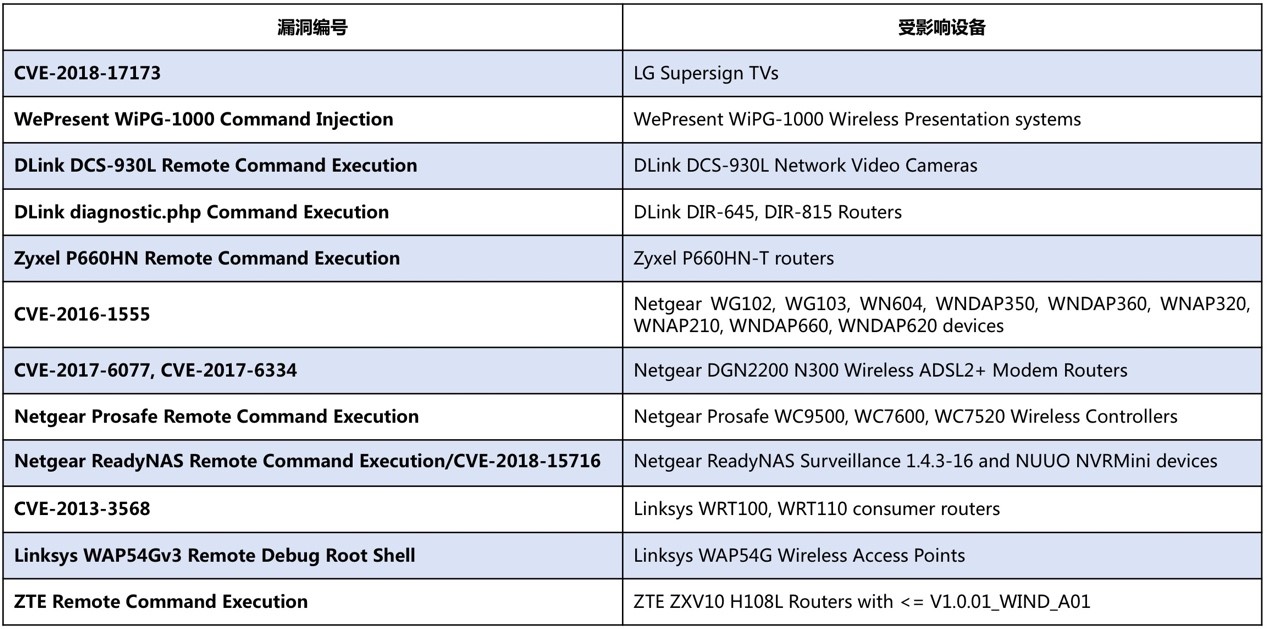Select the LG Supersign TVs cell
This screenshot has width=1267, height=629.
click(x=942, y=73)
